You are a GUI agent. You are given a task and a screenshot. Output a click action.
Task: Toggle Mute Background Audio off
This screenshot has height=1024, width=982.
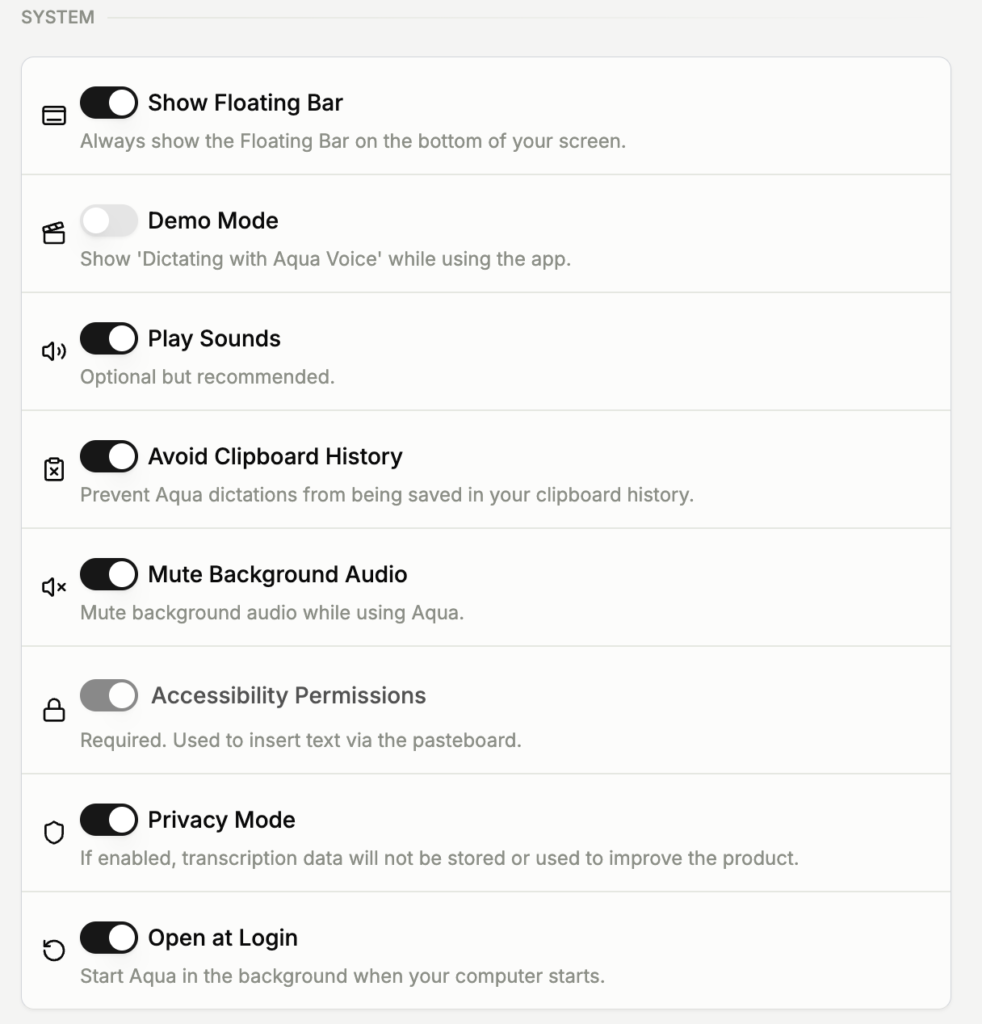(109, 575)
